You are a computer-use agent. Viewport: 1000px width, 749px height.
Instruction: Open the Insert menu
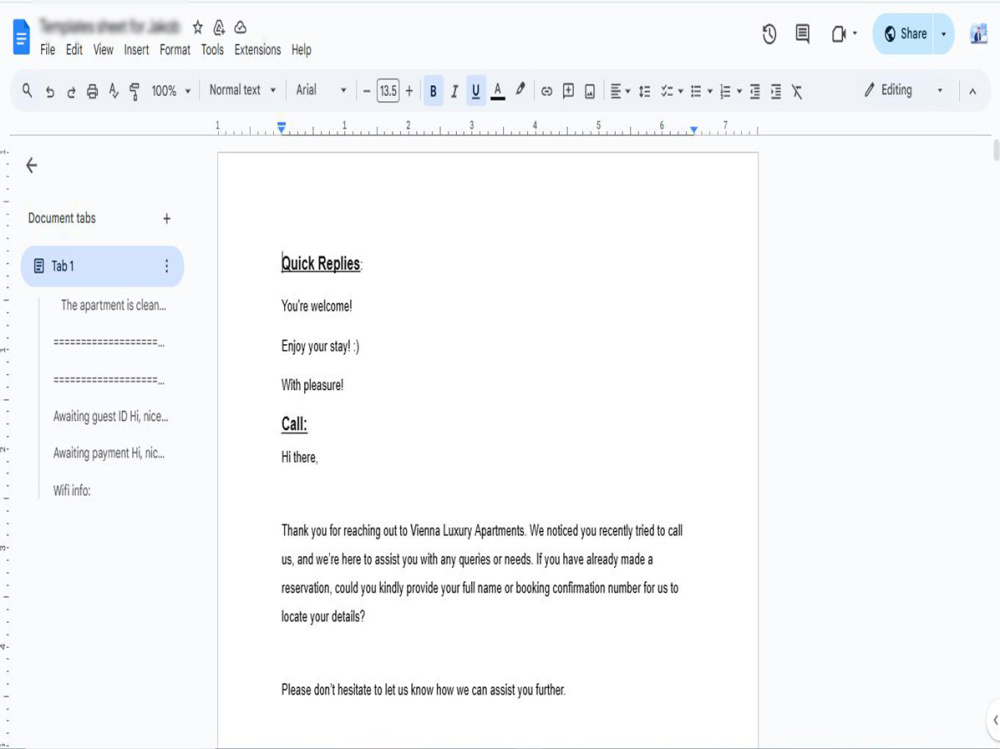tap(136, 50)
